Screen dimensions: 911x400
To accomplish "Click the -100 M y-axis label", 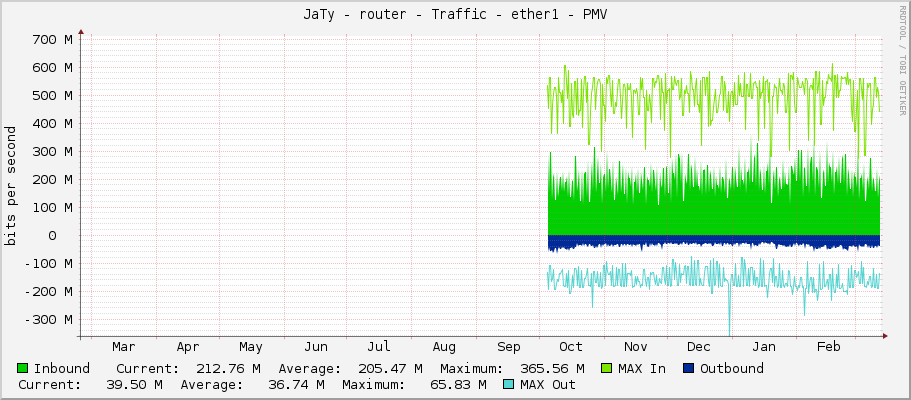I will (49, 263).
